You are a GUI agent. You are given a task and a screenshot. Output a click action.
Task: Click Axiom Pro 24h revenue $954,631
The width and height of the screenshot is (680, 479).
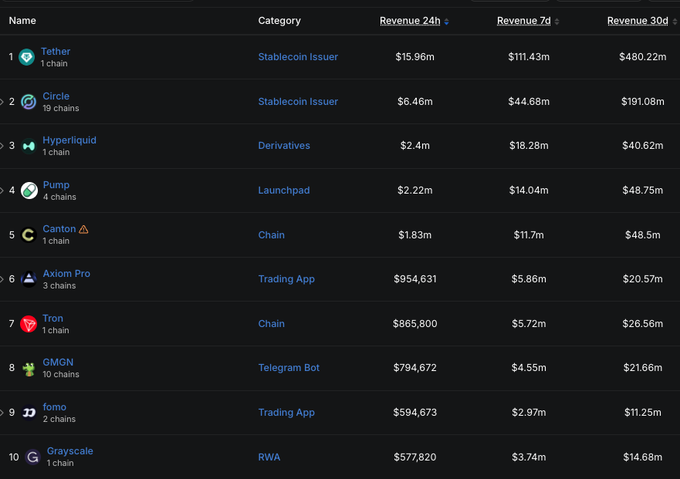415,279
